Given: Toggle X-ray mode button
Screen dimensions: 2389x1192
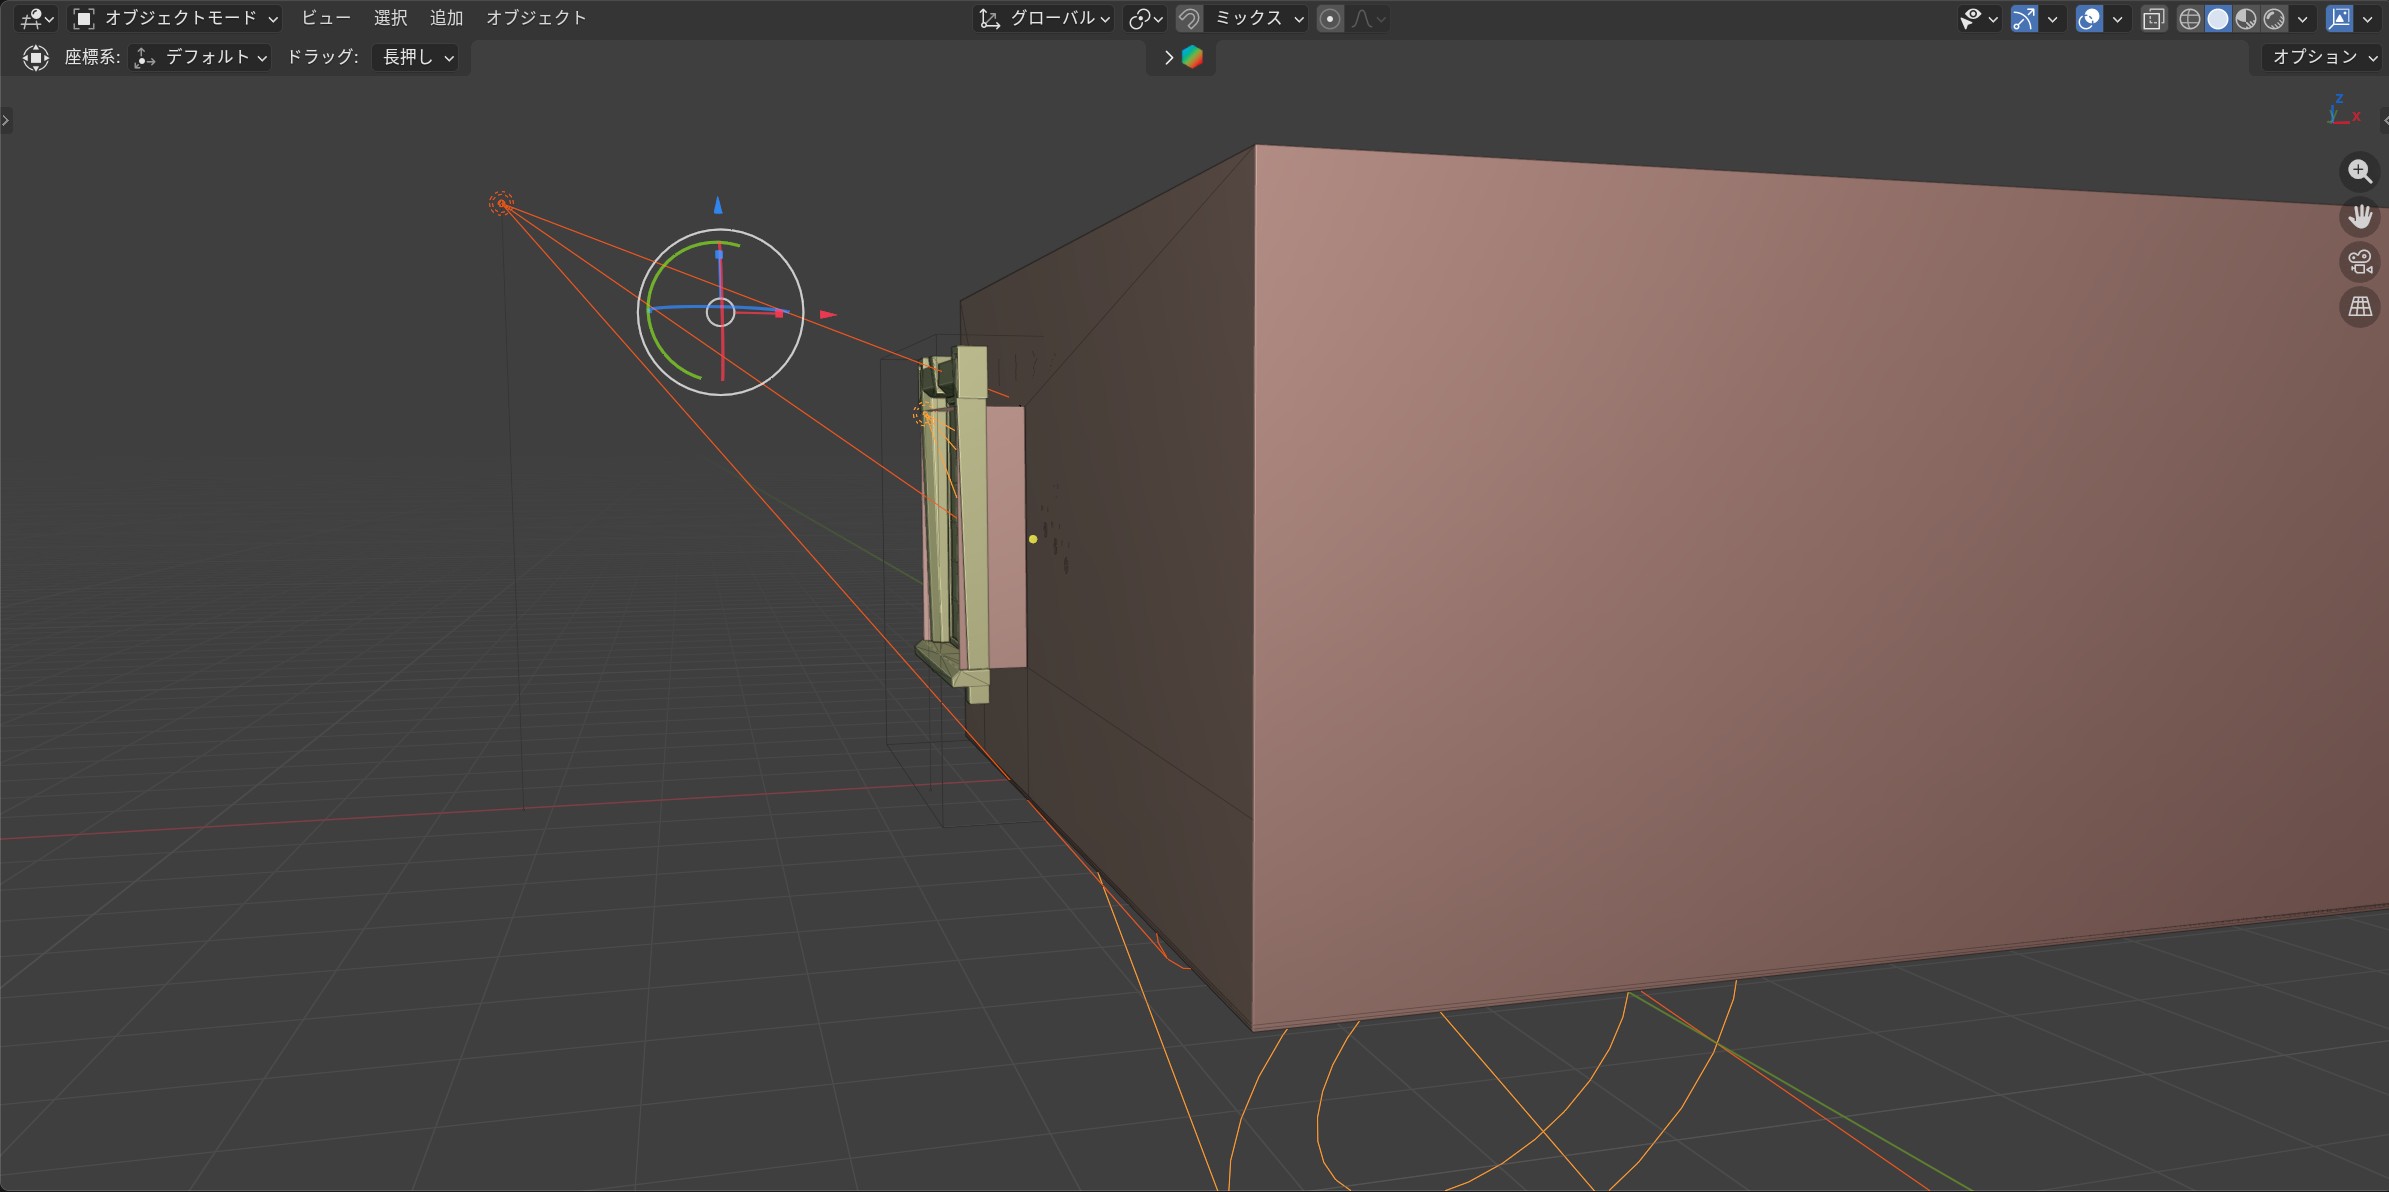Looking at the screenshot, I should point(2153,19).
